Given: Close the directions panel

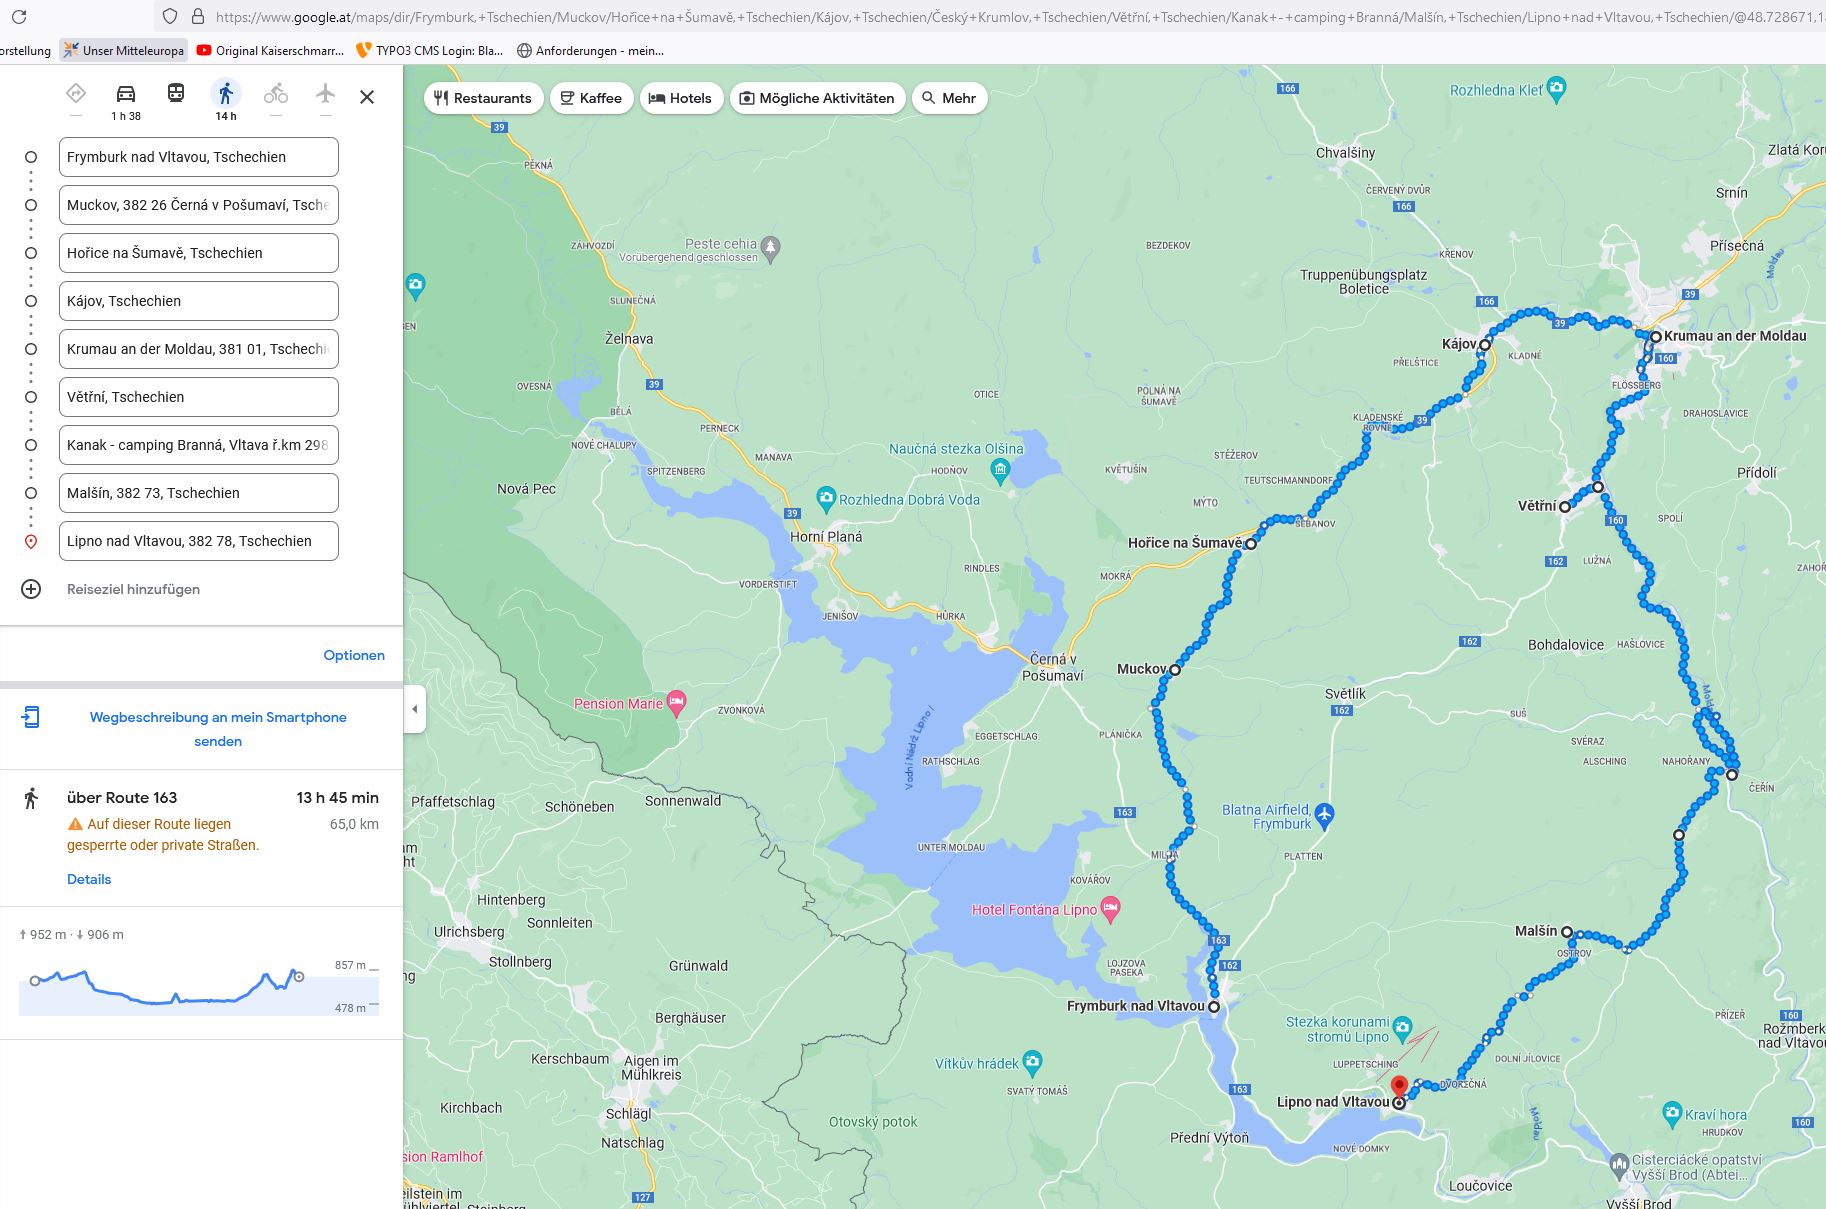Looking at the screenshot, I should [367, 97].
